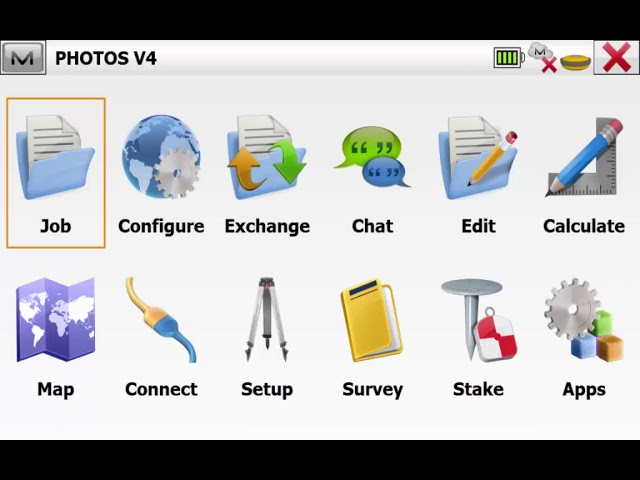Screen dimensions: 640x480
Task: Check the green battery status indicator
Action: click(508, 58)
